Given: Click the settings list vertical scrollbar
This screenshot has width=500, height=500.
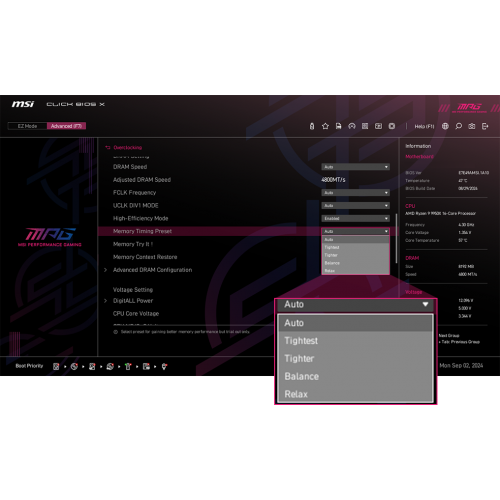Looking at the screenshot, I should click(396, 238).
